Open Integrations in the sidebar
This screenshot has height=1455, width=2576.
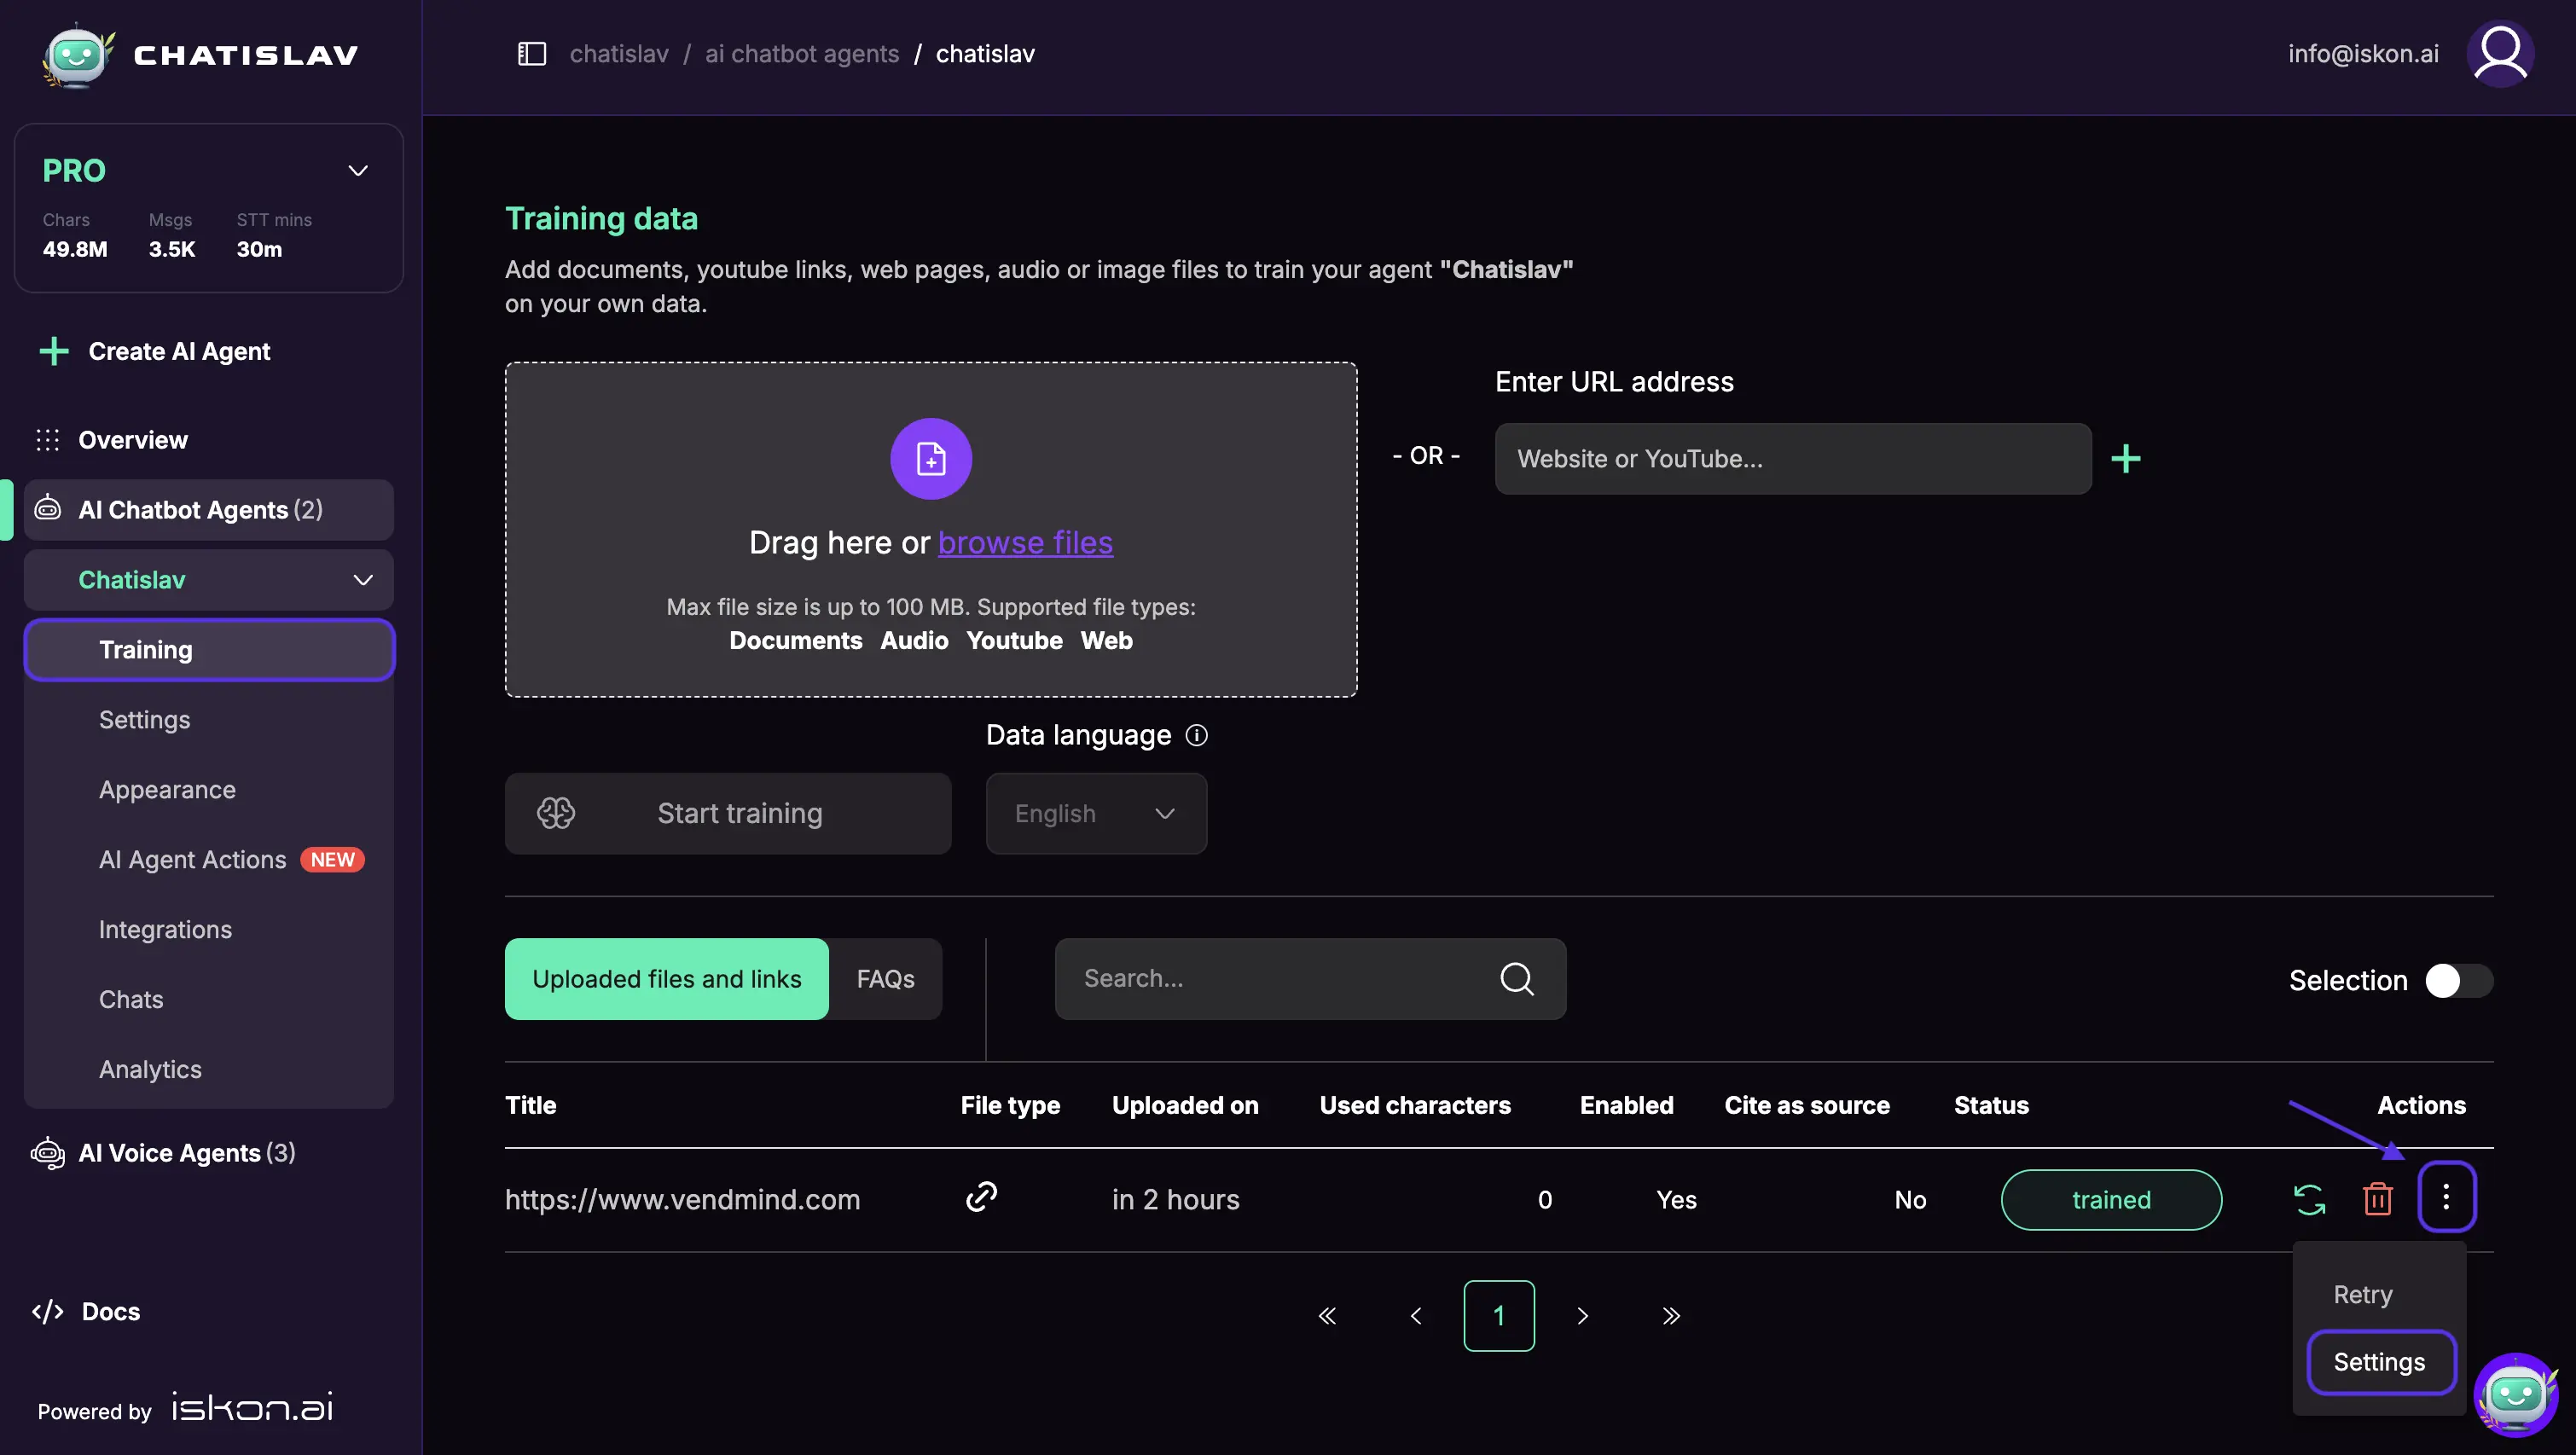click(x=165, y=930)
